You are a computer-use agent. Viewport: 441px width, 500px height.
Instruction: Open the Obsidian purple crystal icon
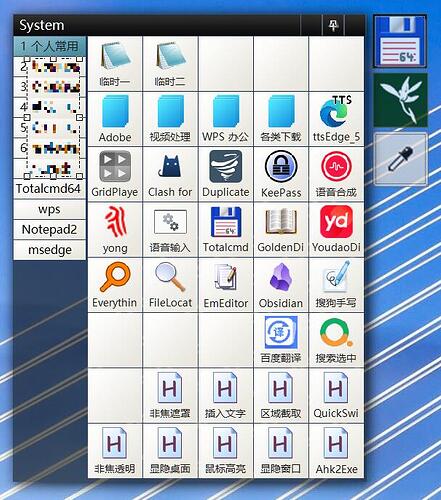pyautogui.click(x=281, y=285)
